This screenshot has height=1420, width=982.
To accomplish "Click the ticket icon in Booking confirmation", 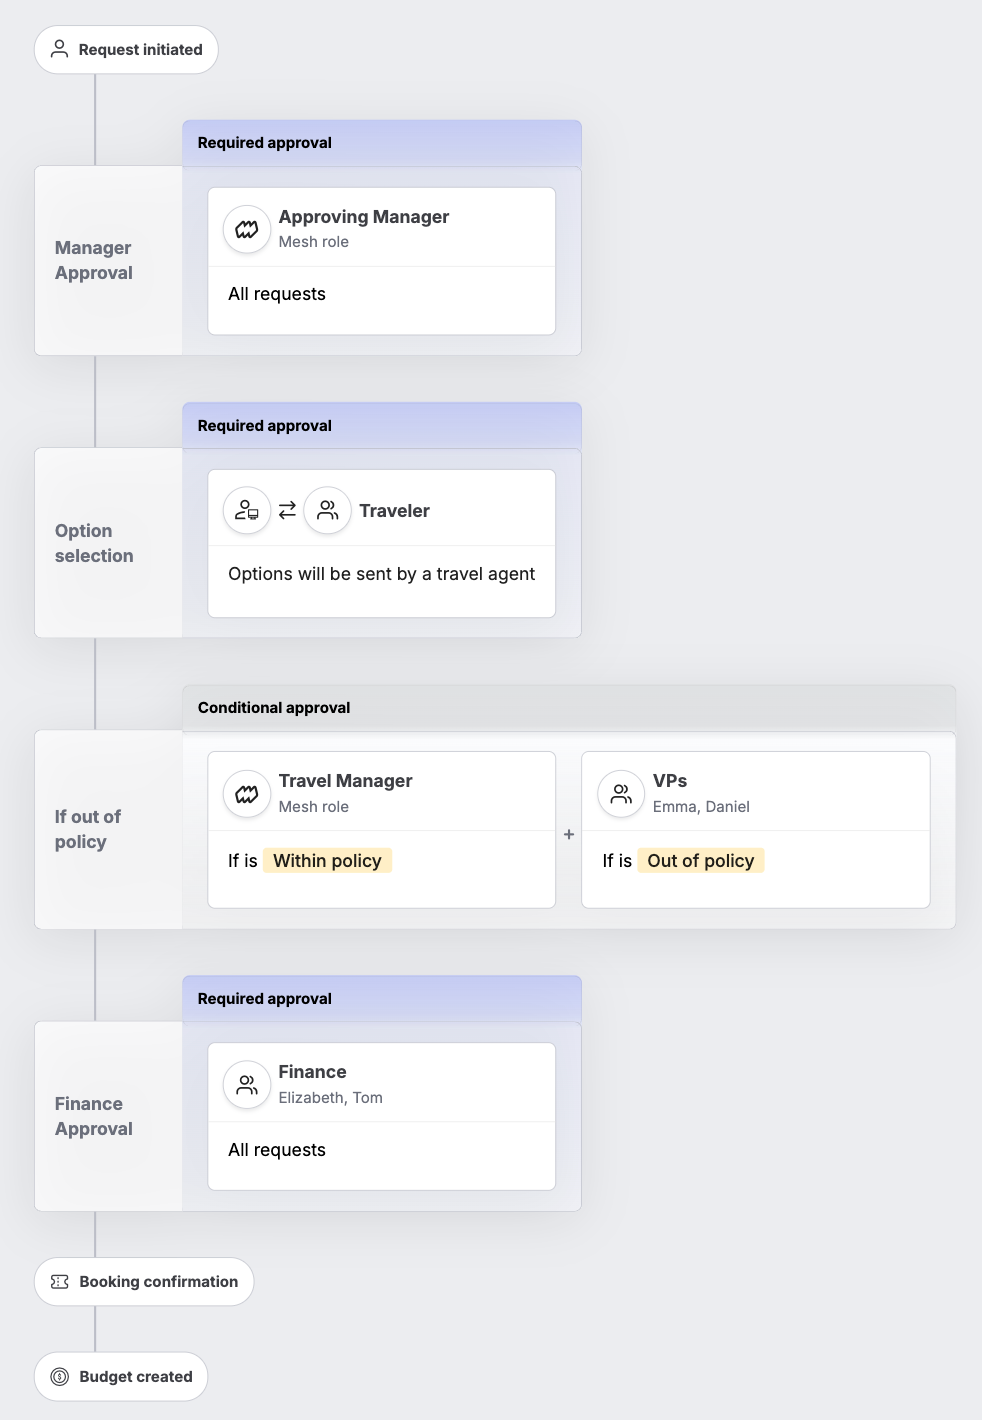I will (60, 1282).
